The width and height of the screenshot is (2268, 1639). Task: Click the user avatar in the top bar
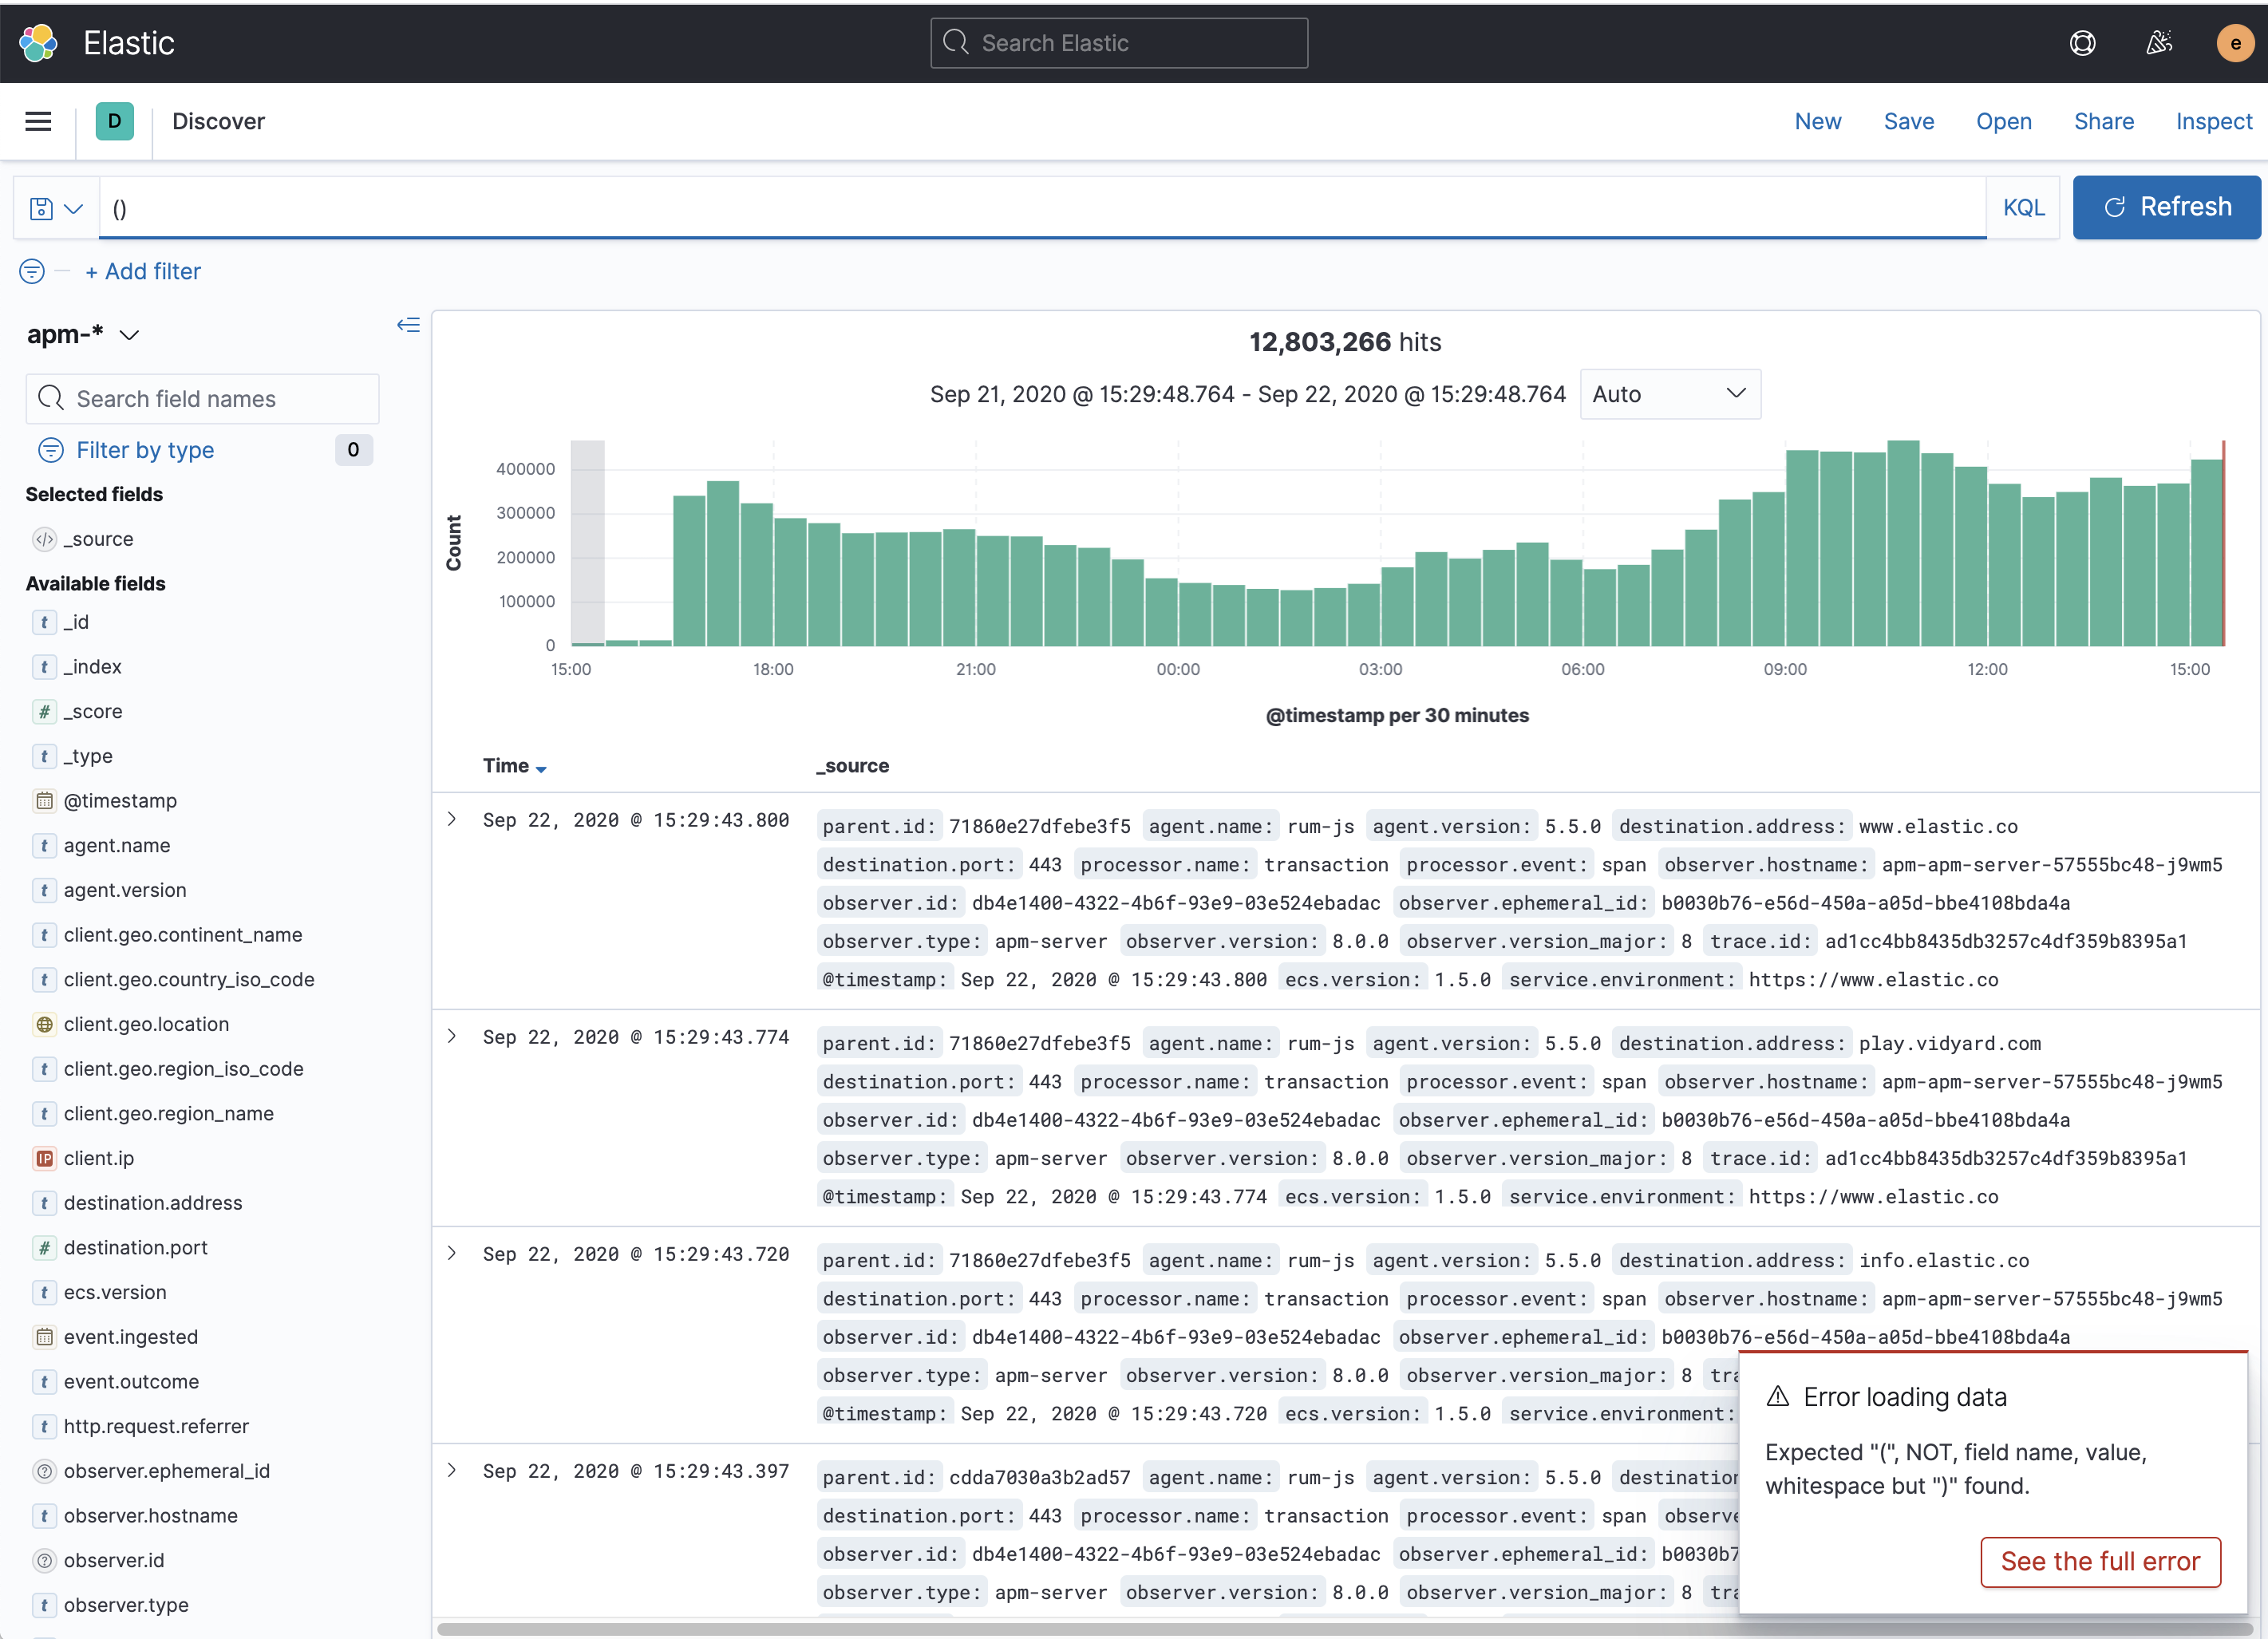pos(2235,43)
